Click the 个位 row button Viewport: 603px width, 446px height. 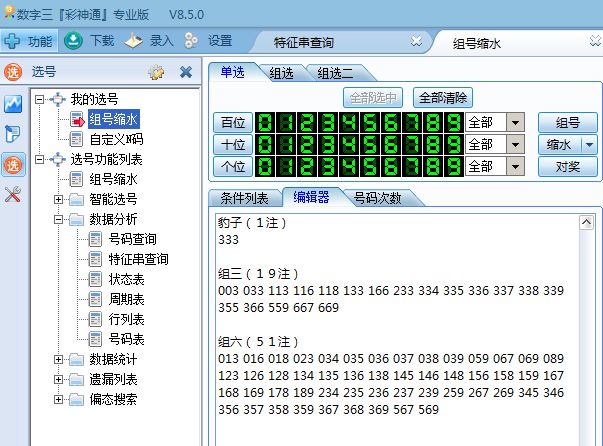[233, 166]
